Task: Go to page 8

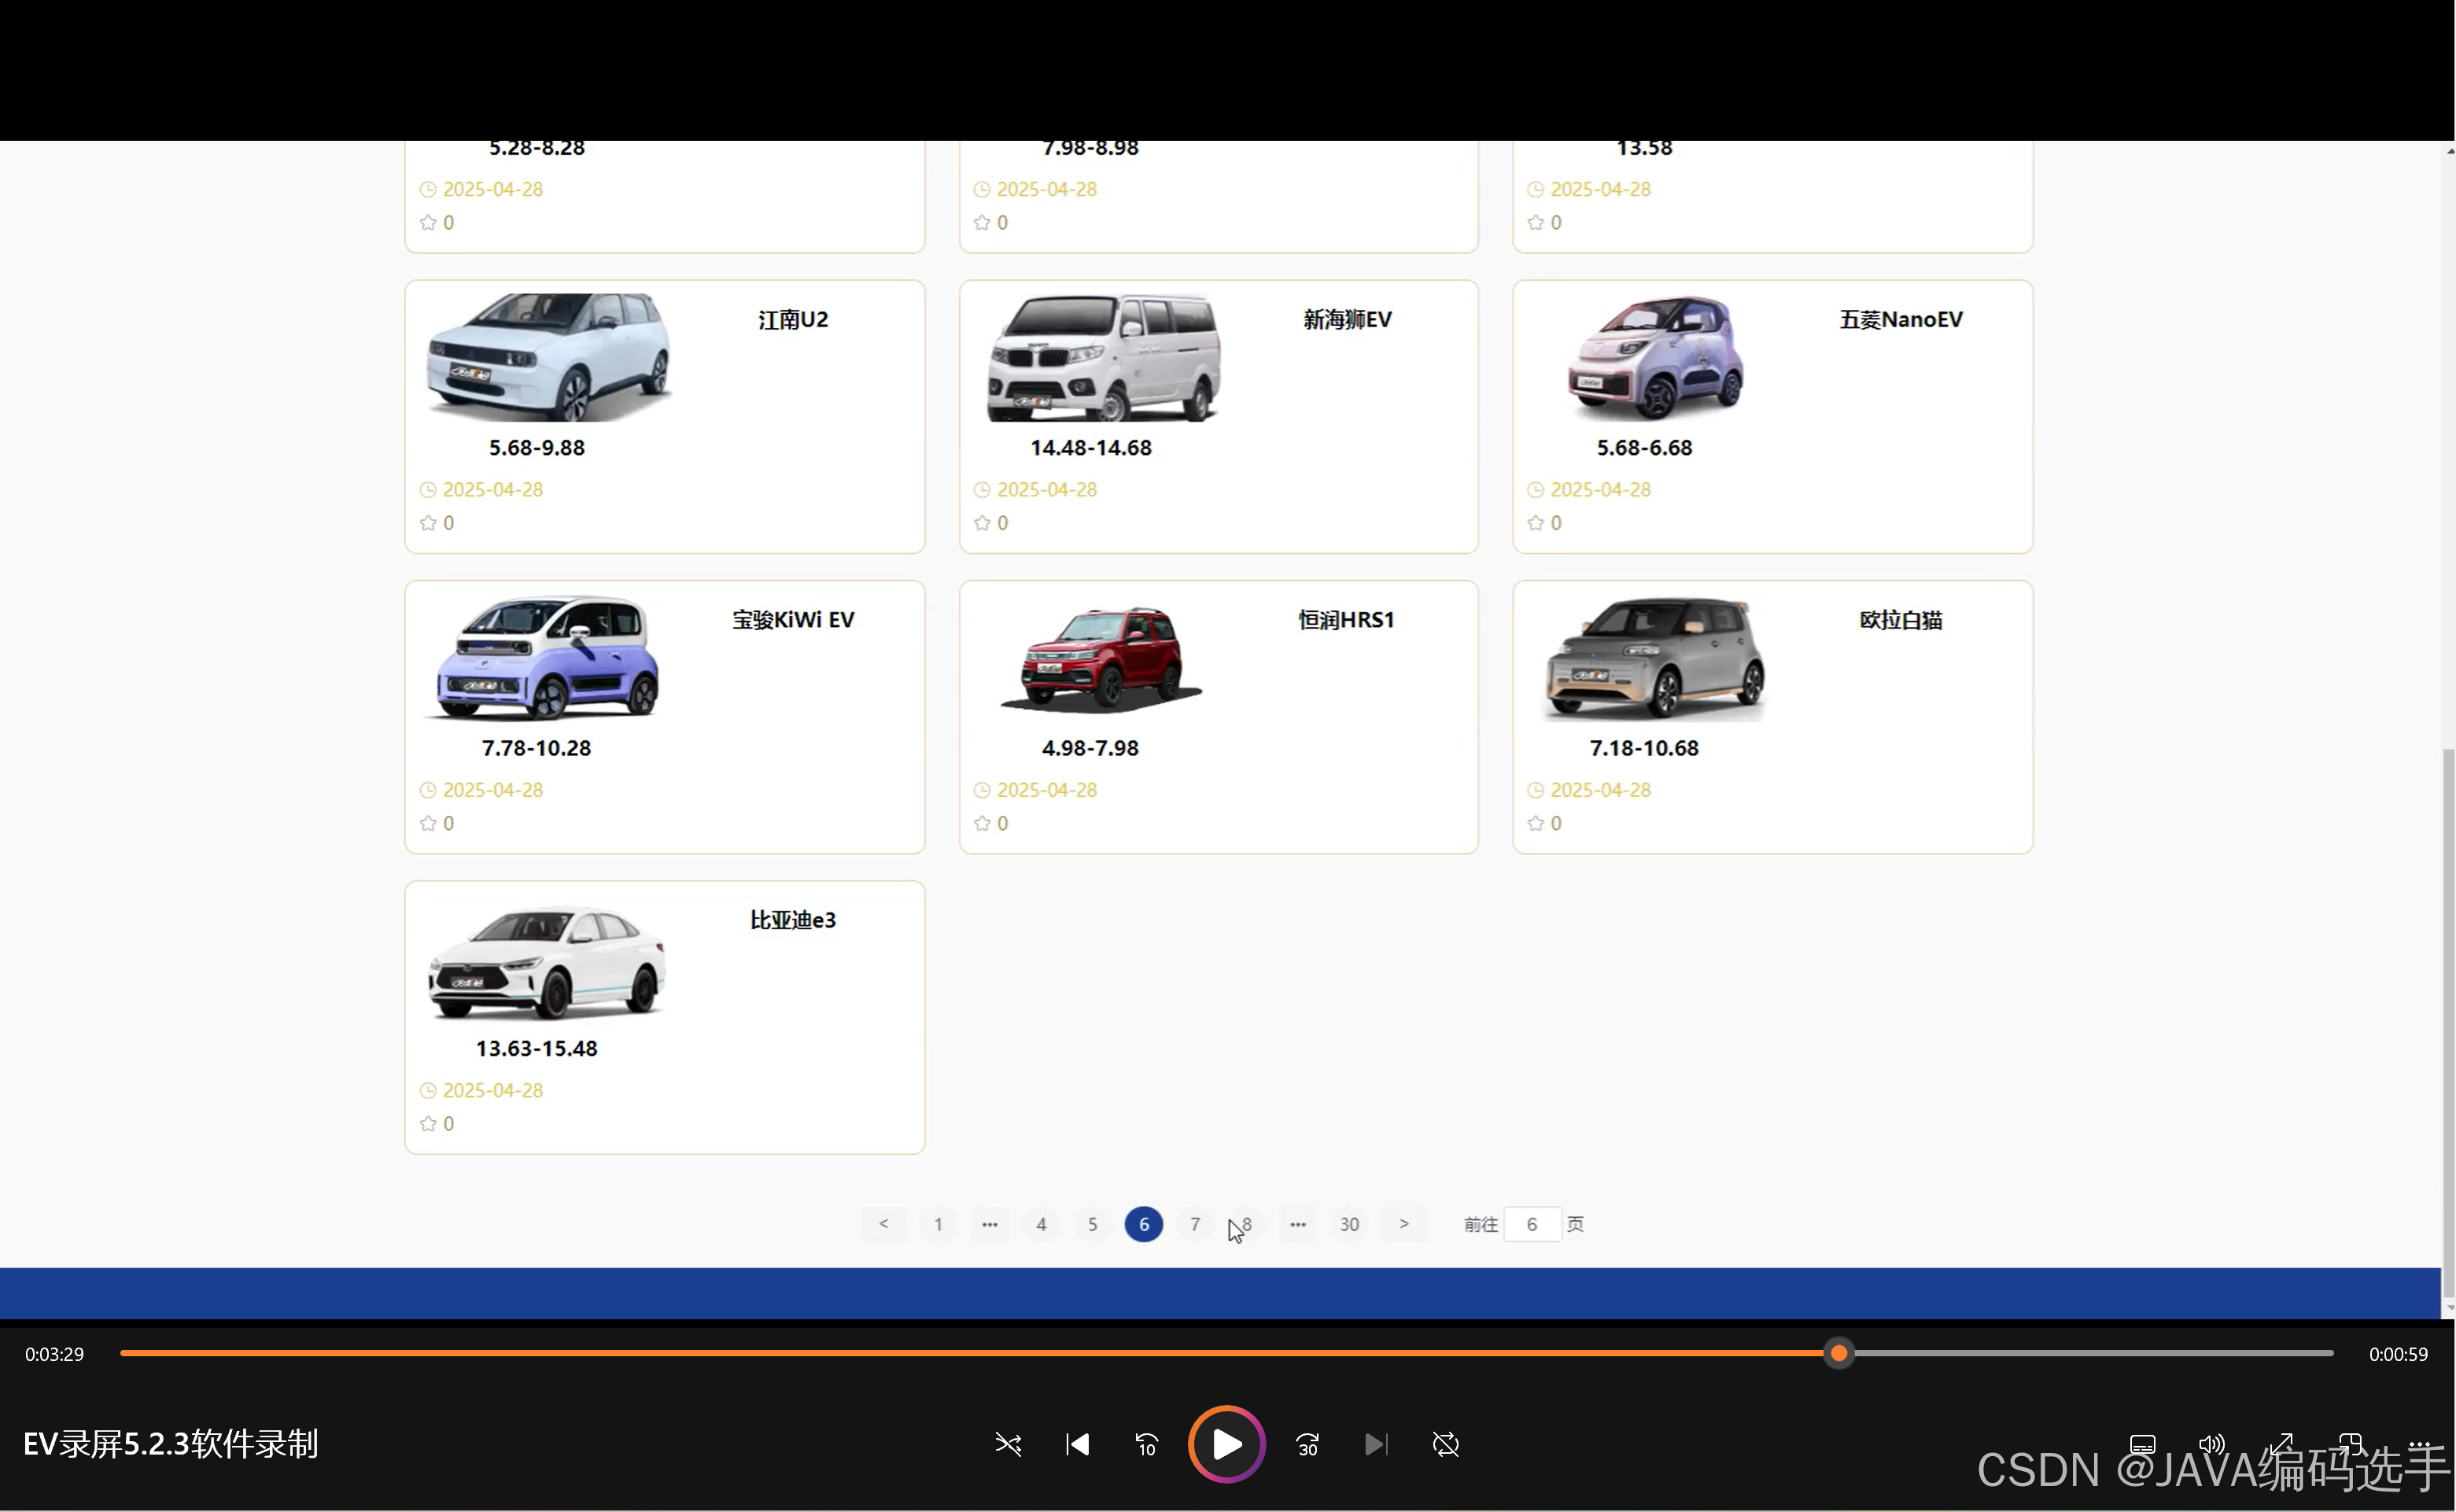Action: (1246, 1224)
